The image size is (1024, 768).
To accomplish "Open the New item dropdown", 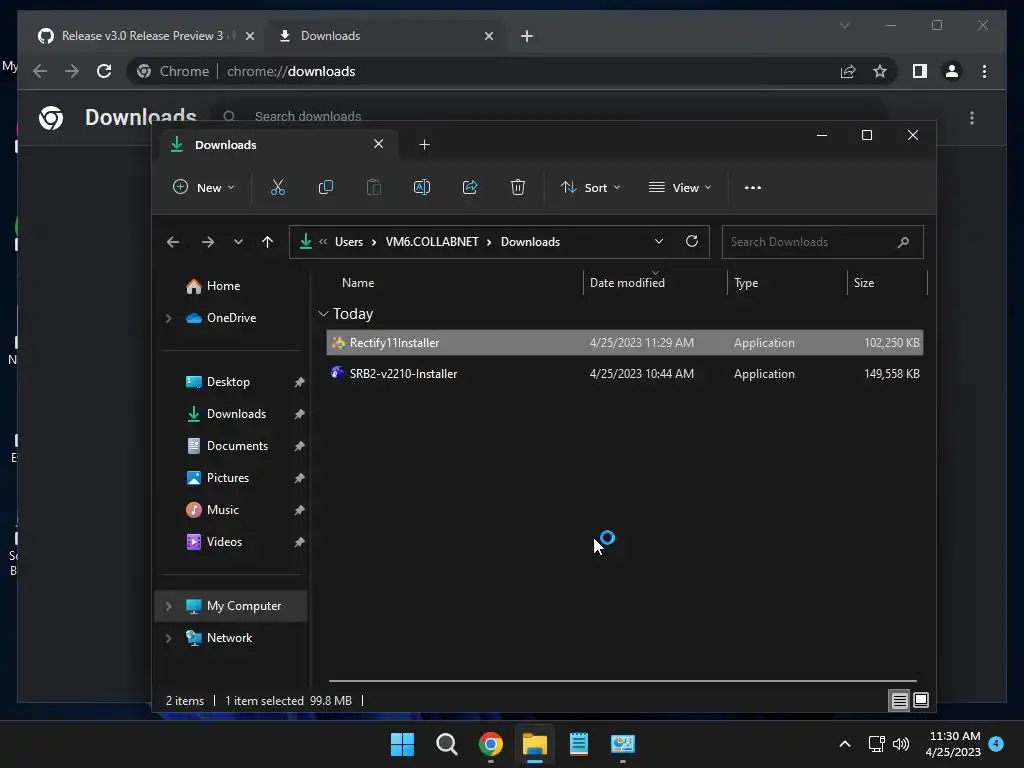I will pyautogui.click(x=203, y=187).
